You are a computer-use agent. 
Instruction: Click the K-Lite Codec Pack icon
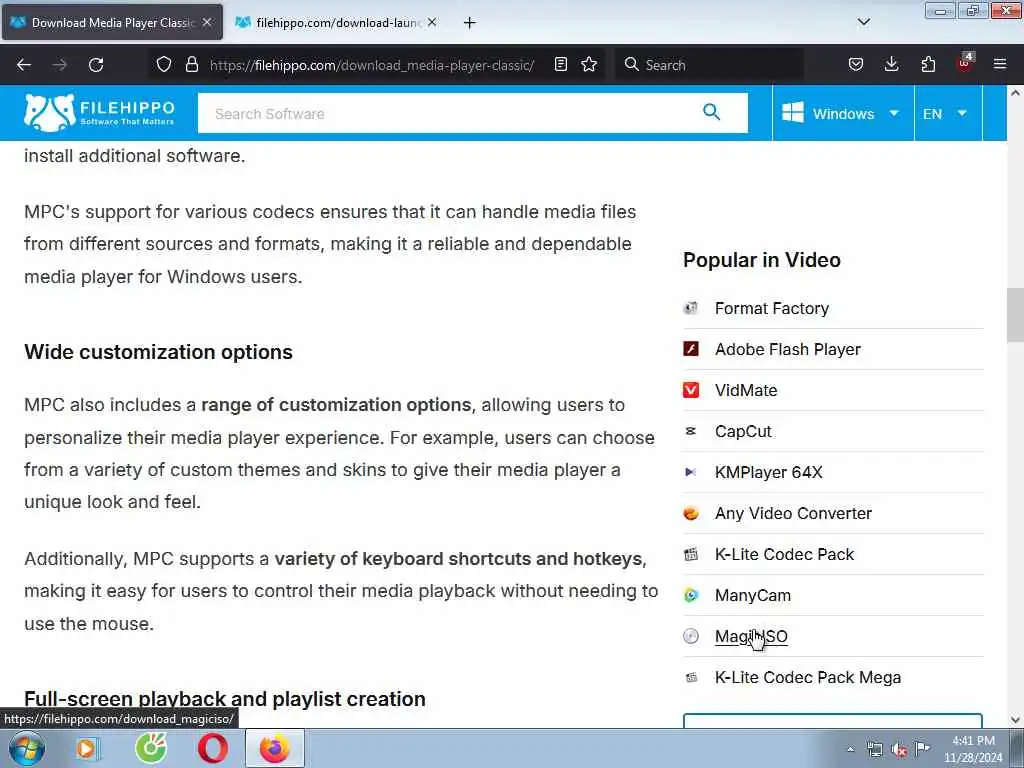(x=691, y=554)
